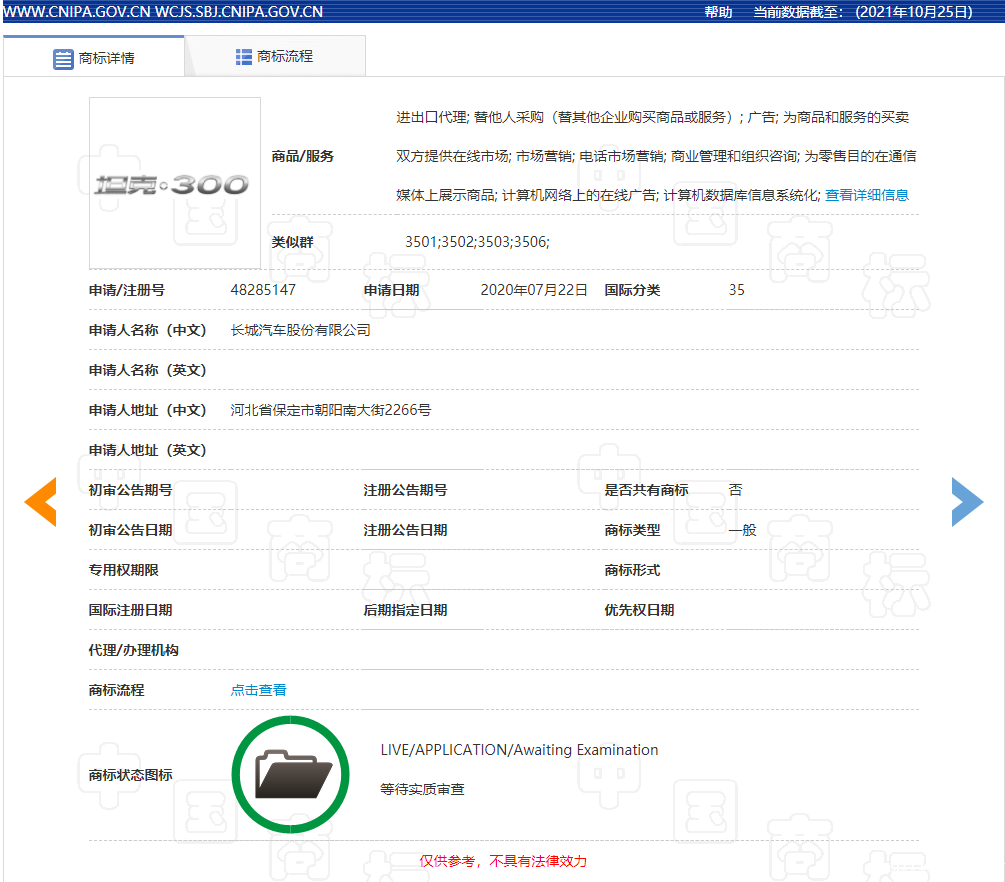This screenshot has height=882, width=1005.
Task: Open the 帮助 help link
Action: (x=718, y=12)
